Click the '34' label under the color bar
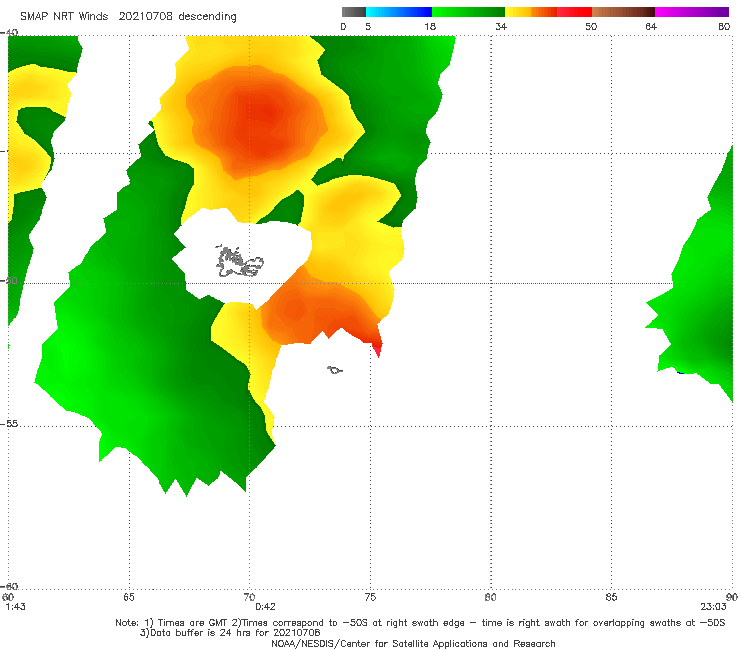740x650 pixels. pyautogui.click(x=501, y=26)
